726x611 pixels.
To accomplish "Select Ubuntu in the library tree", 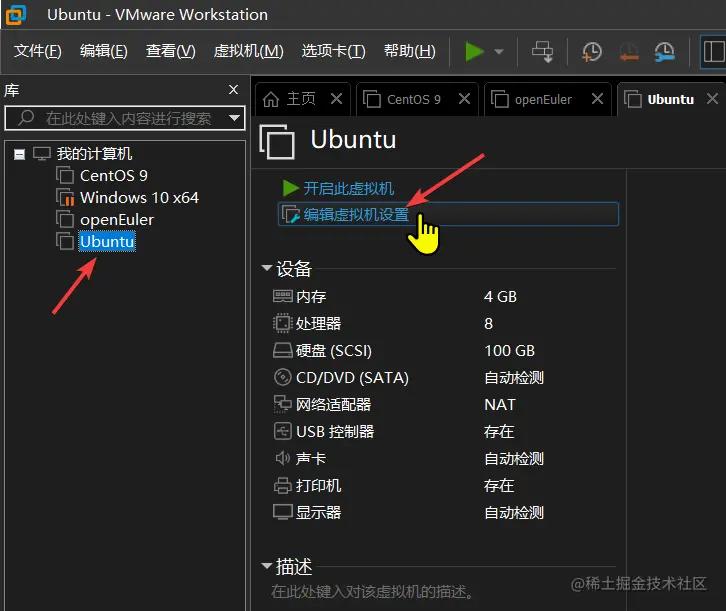I will pos(107,242).
